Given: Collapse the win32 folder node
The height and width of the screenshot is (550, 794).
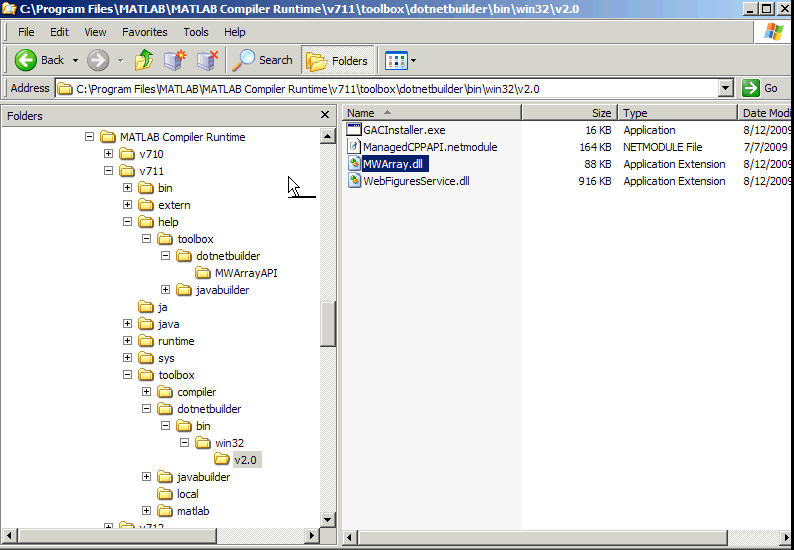Looking at the screenshot, I should pos(184,443).
